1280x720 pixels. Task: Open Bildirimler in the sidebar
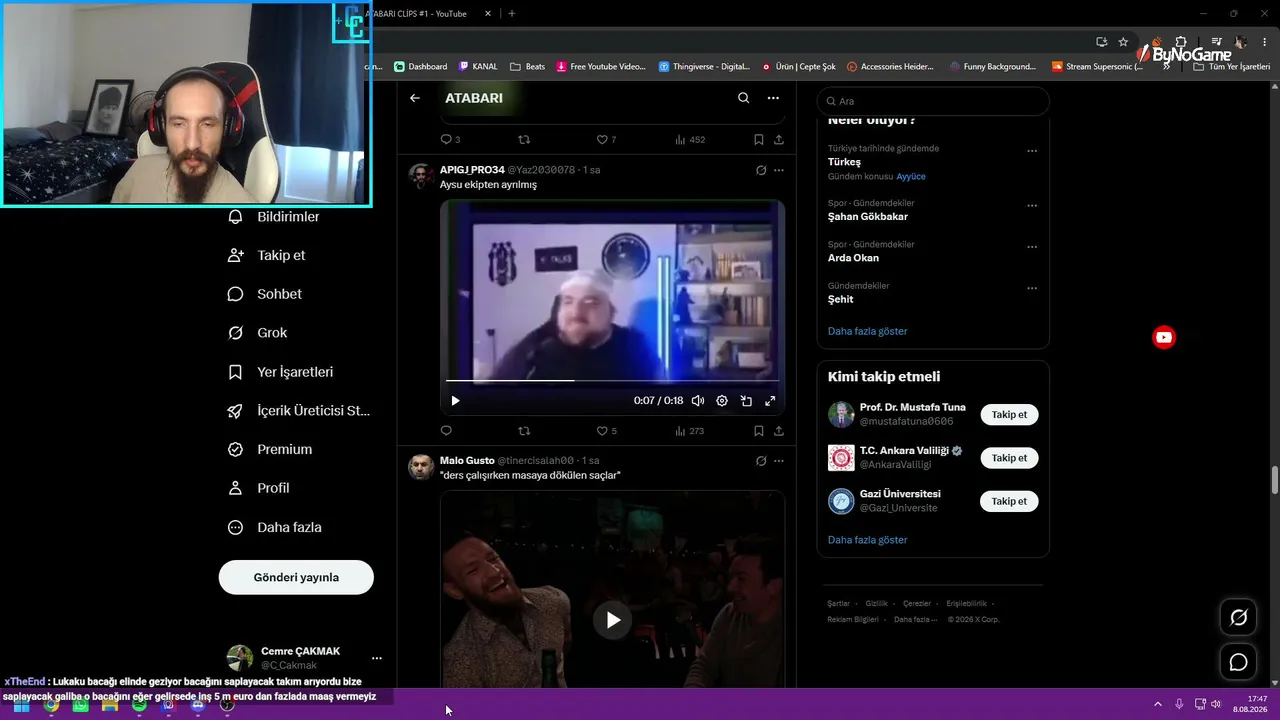click(274, 217)
